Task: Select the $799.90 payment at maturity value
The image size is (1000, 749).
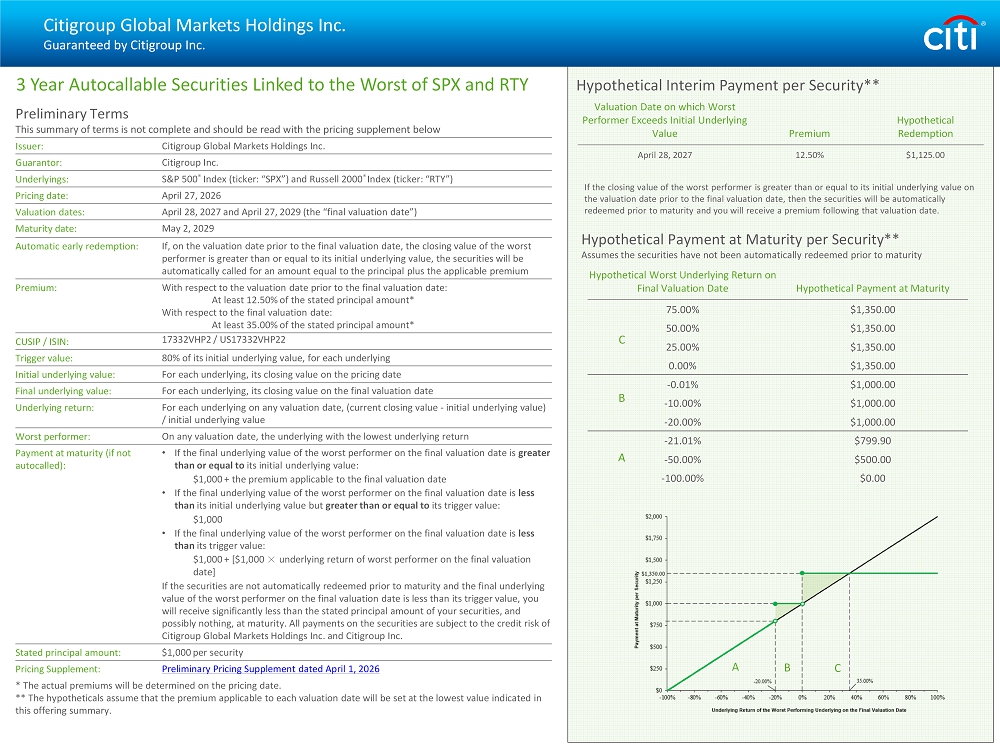Action: pos(872,440)
